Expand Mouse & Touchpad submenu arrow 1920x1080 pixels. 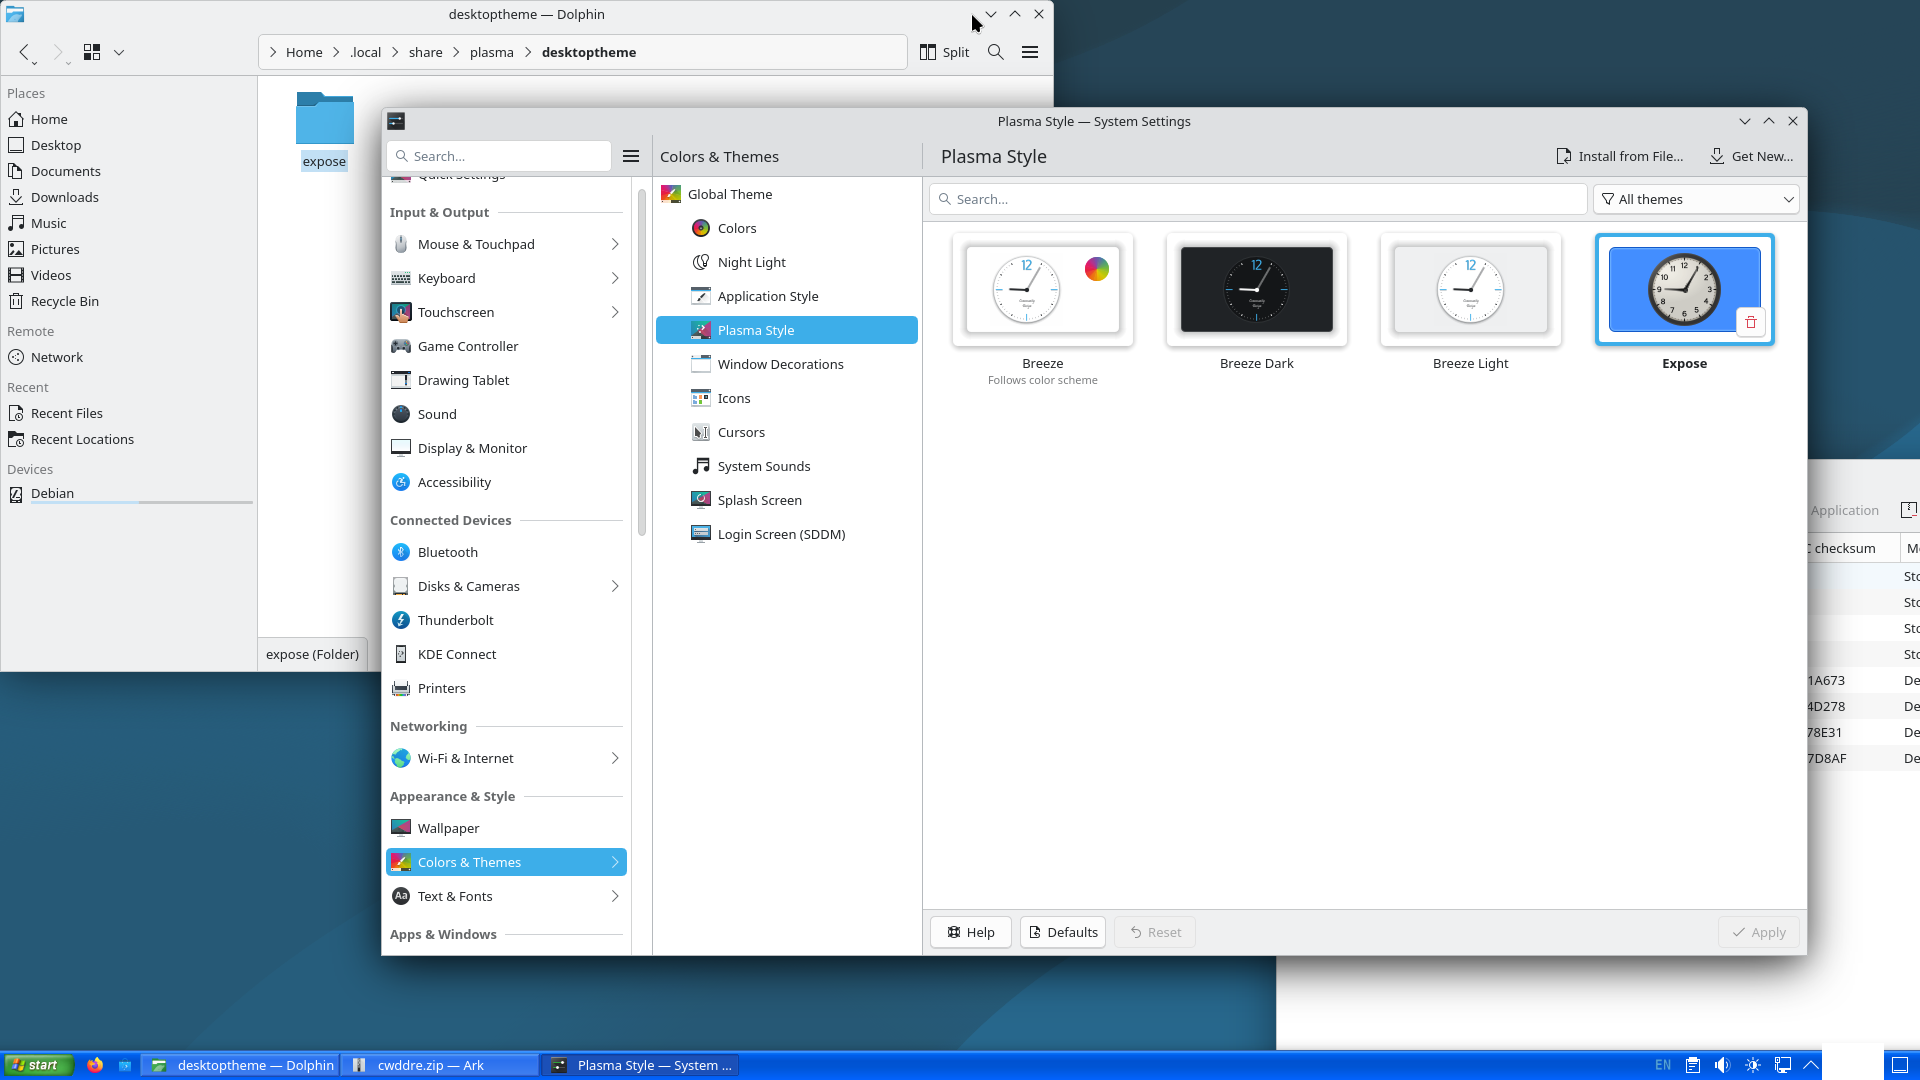pyautogui.click(x=615, y=244)
